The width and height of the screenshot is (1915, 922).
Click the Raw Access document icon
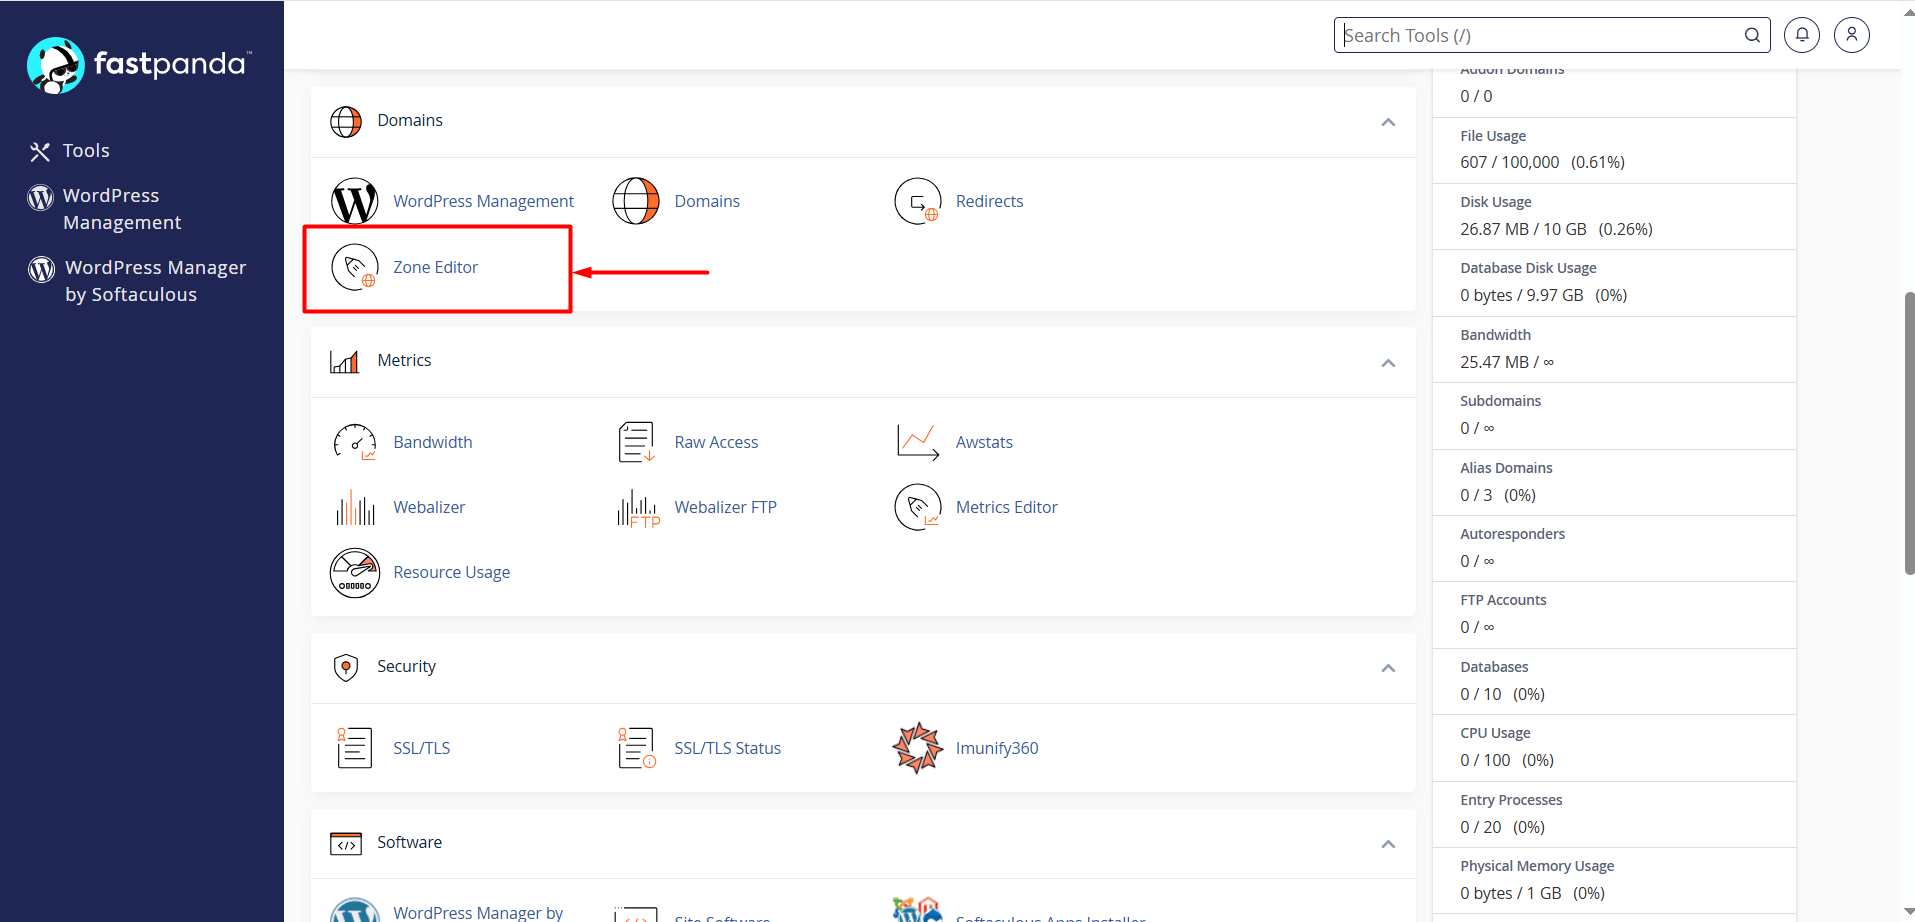[636, 442]
